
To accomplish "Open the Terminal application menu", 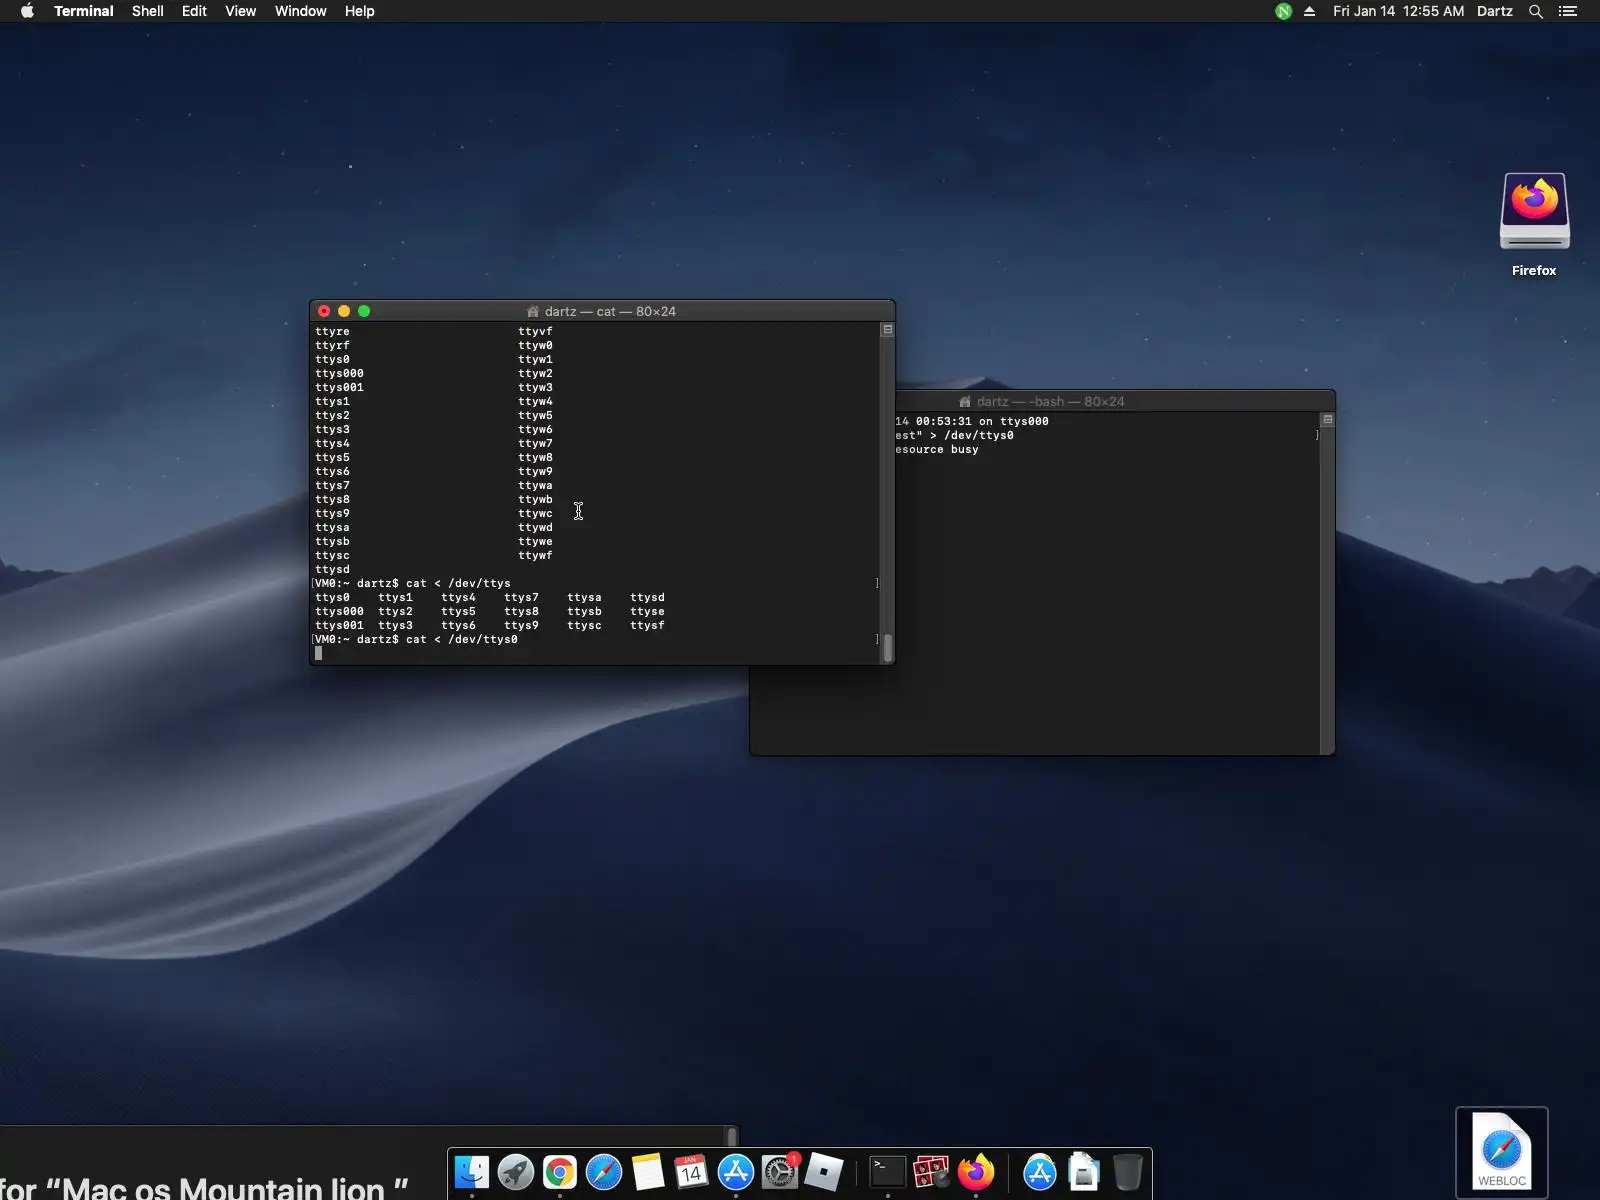I will [84, 11].
